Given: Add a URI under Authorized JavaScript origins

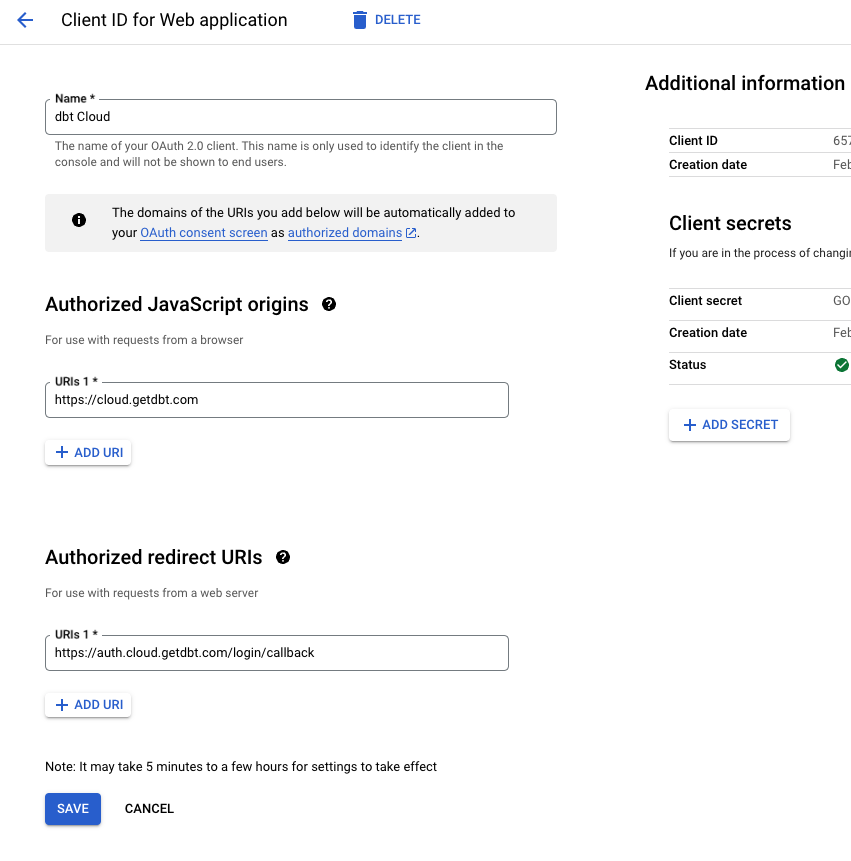Looking at the screenshot, I should click(88, 452).
